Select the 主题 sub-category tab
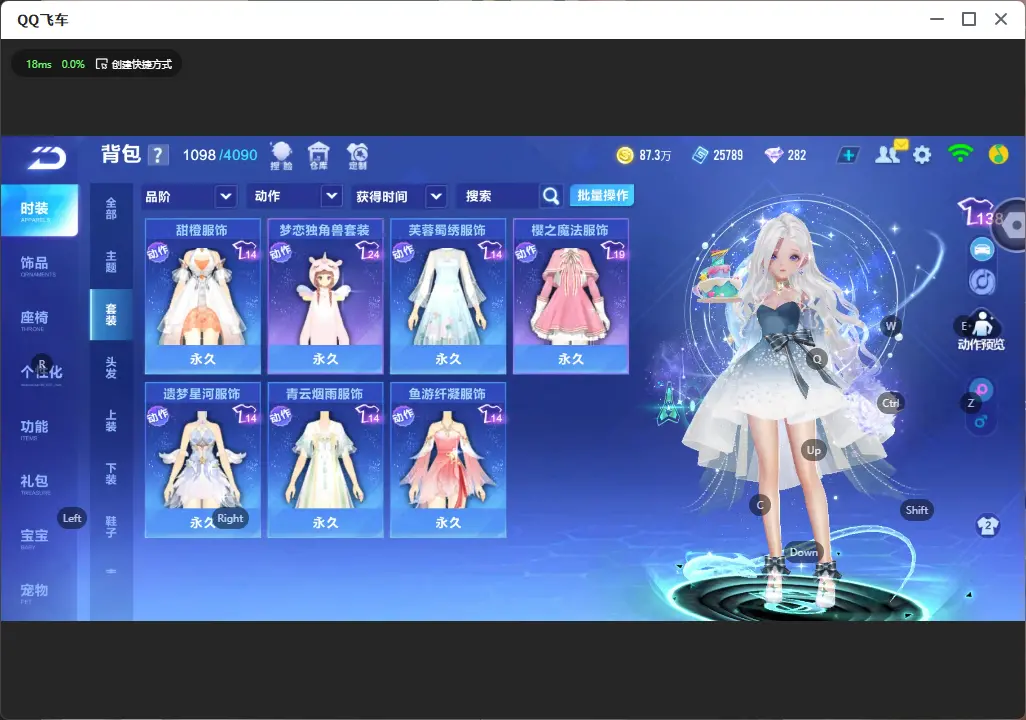The image size is (1026, 720). coord(111,261)
